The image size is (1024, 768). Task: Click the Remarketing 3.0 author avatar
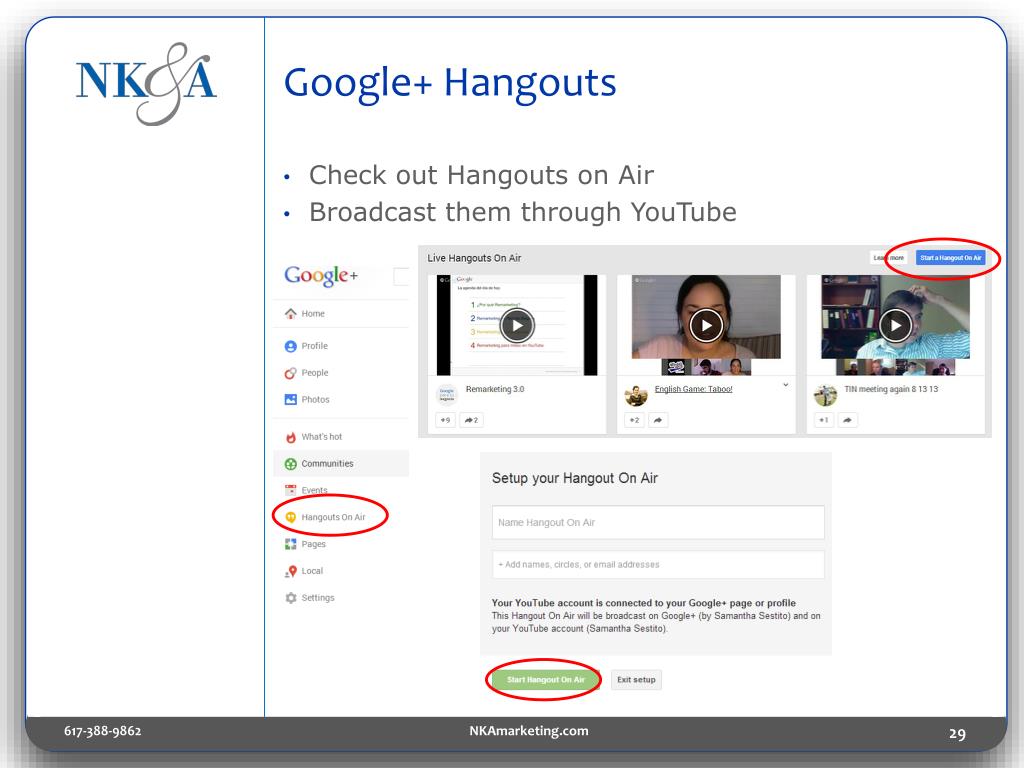coord(447,395)
